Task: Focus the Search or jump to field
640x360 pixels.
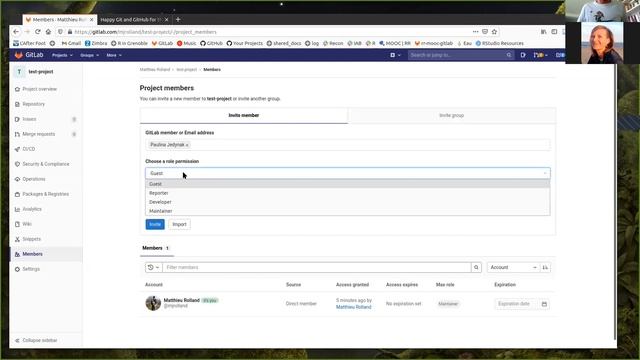Action: pos(460,55)
